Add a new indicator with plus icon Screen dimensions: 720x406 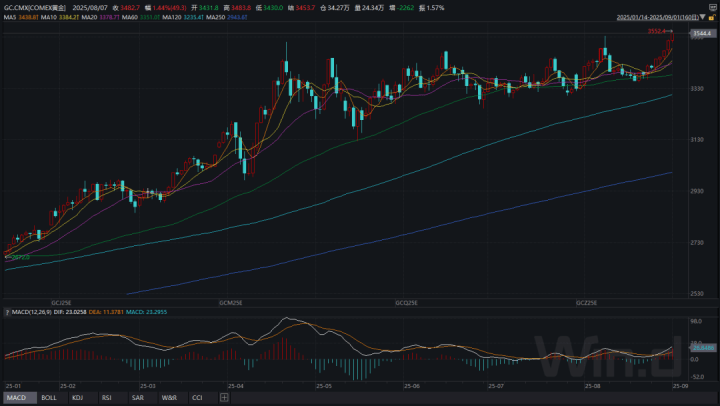224,397
